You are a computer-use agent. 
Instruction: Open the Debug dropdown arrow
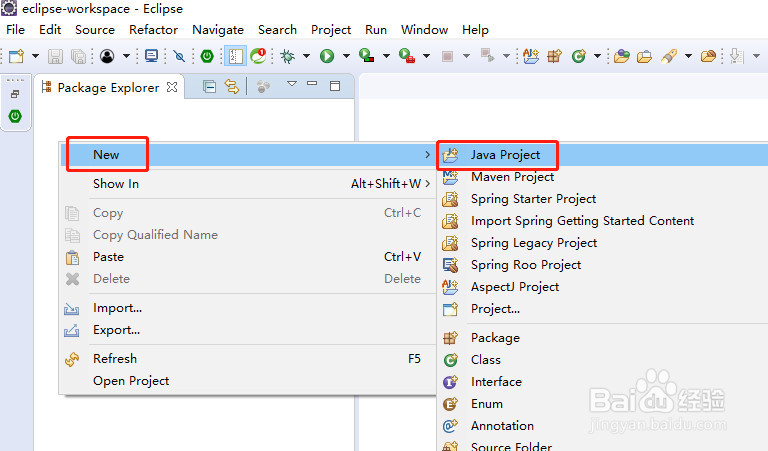[307, 56]
